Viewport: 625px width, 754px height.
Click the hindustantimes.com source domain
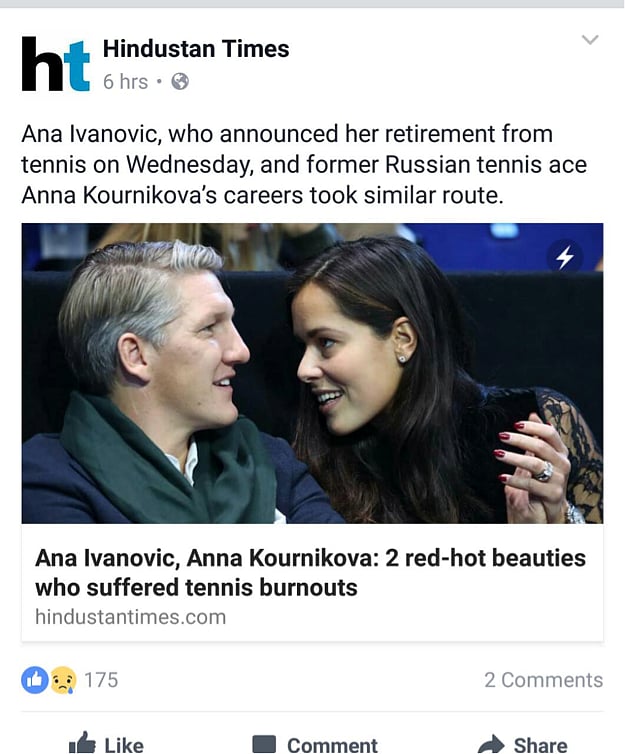click(x=130, y=617)
